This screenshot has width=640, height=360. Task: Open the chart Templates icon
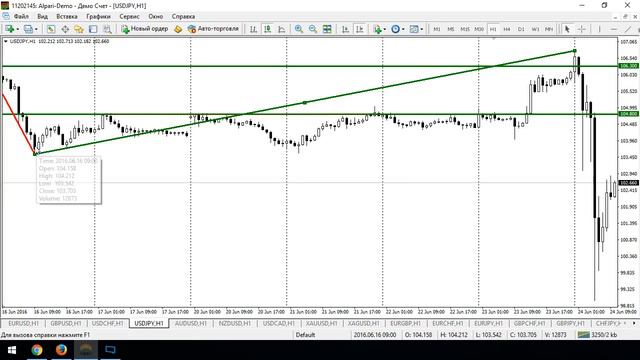point(414,29)
